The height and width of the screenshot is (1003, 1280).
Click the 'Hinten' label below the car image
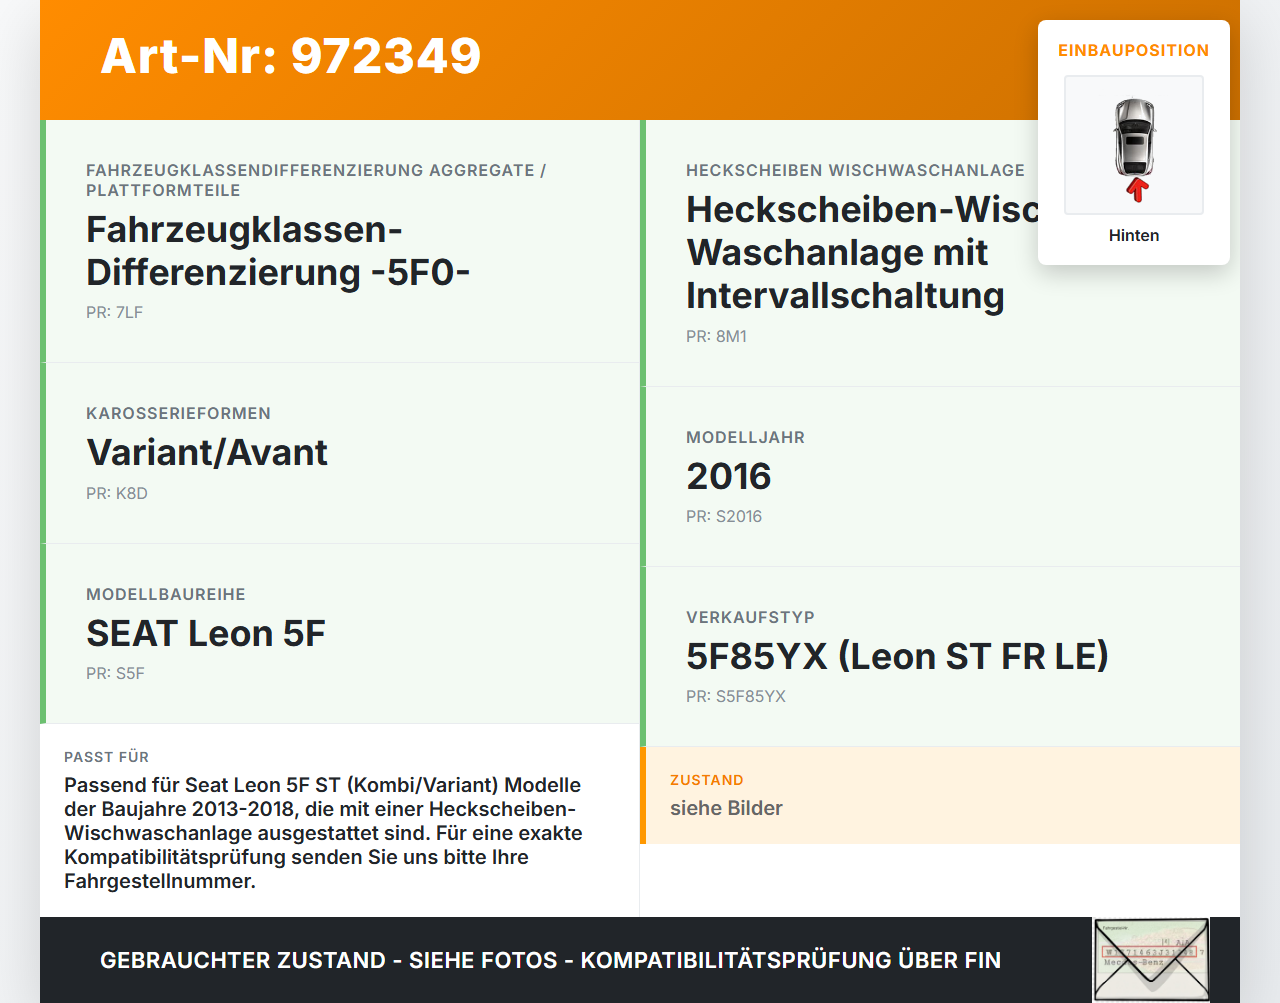click(x=1133, y=235)
